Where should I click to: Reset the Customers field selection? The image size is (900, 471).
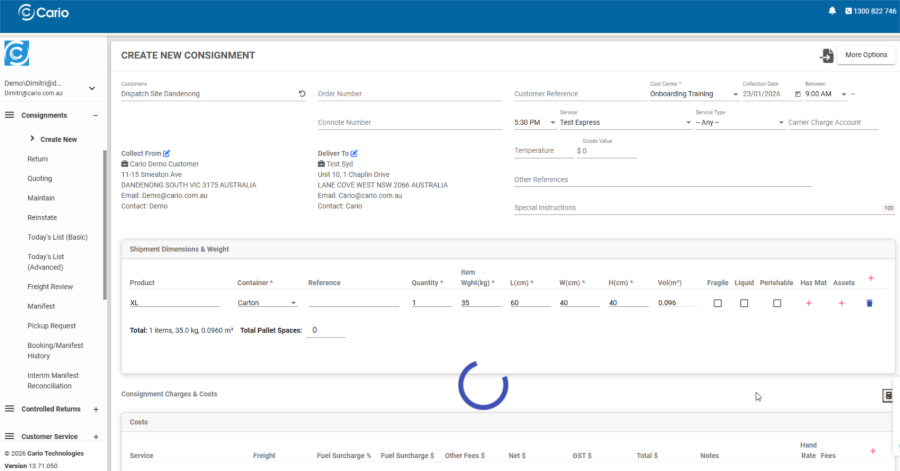302,94
